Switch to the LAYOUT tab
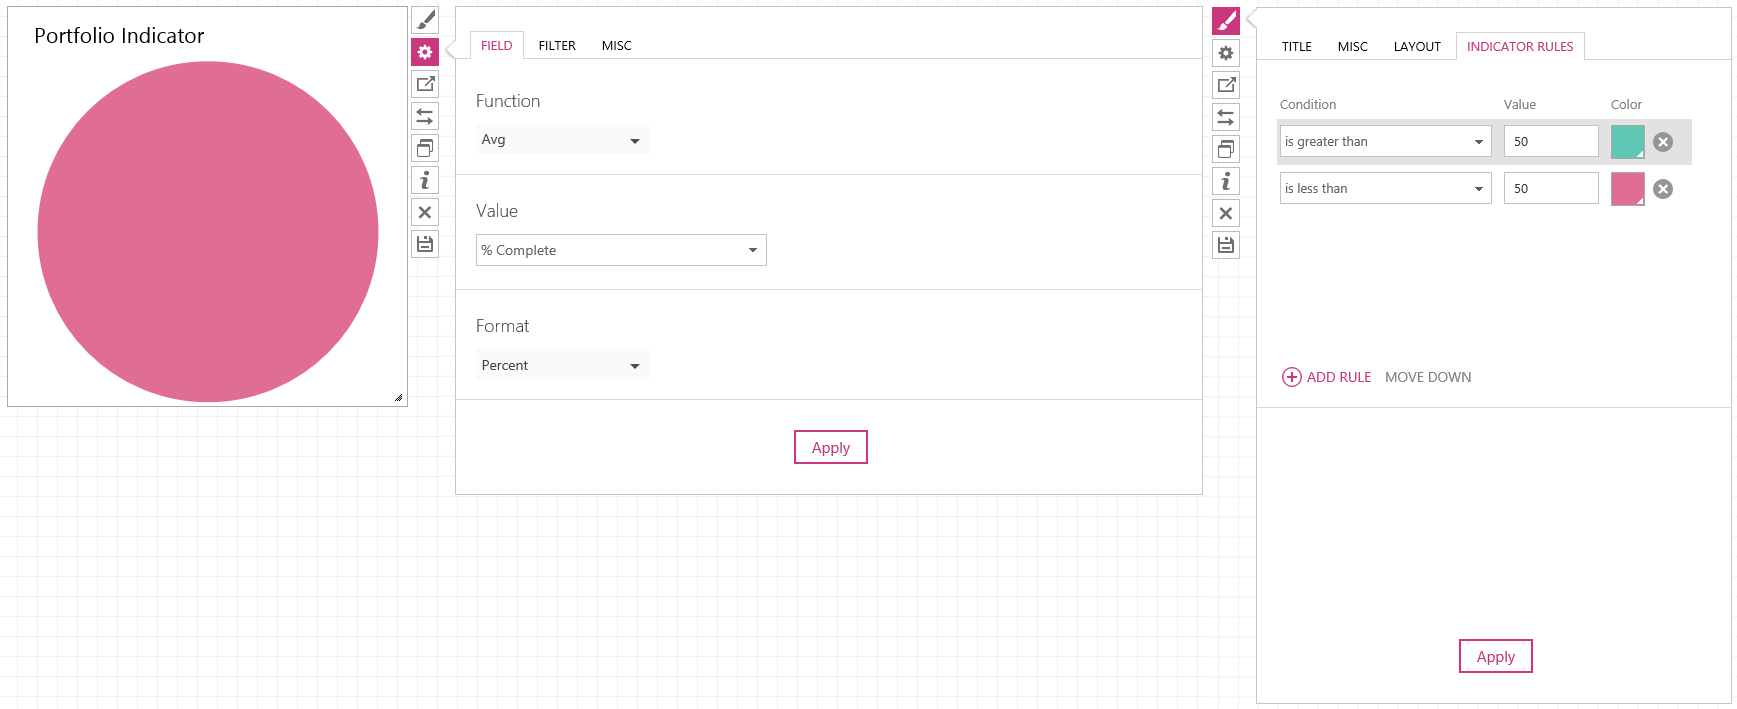The width and height of the screenshot is (1737, 709). coord(1417,46)
